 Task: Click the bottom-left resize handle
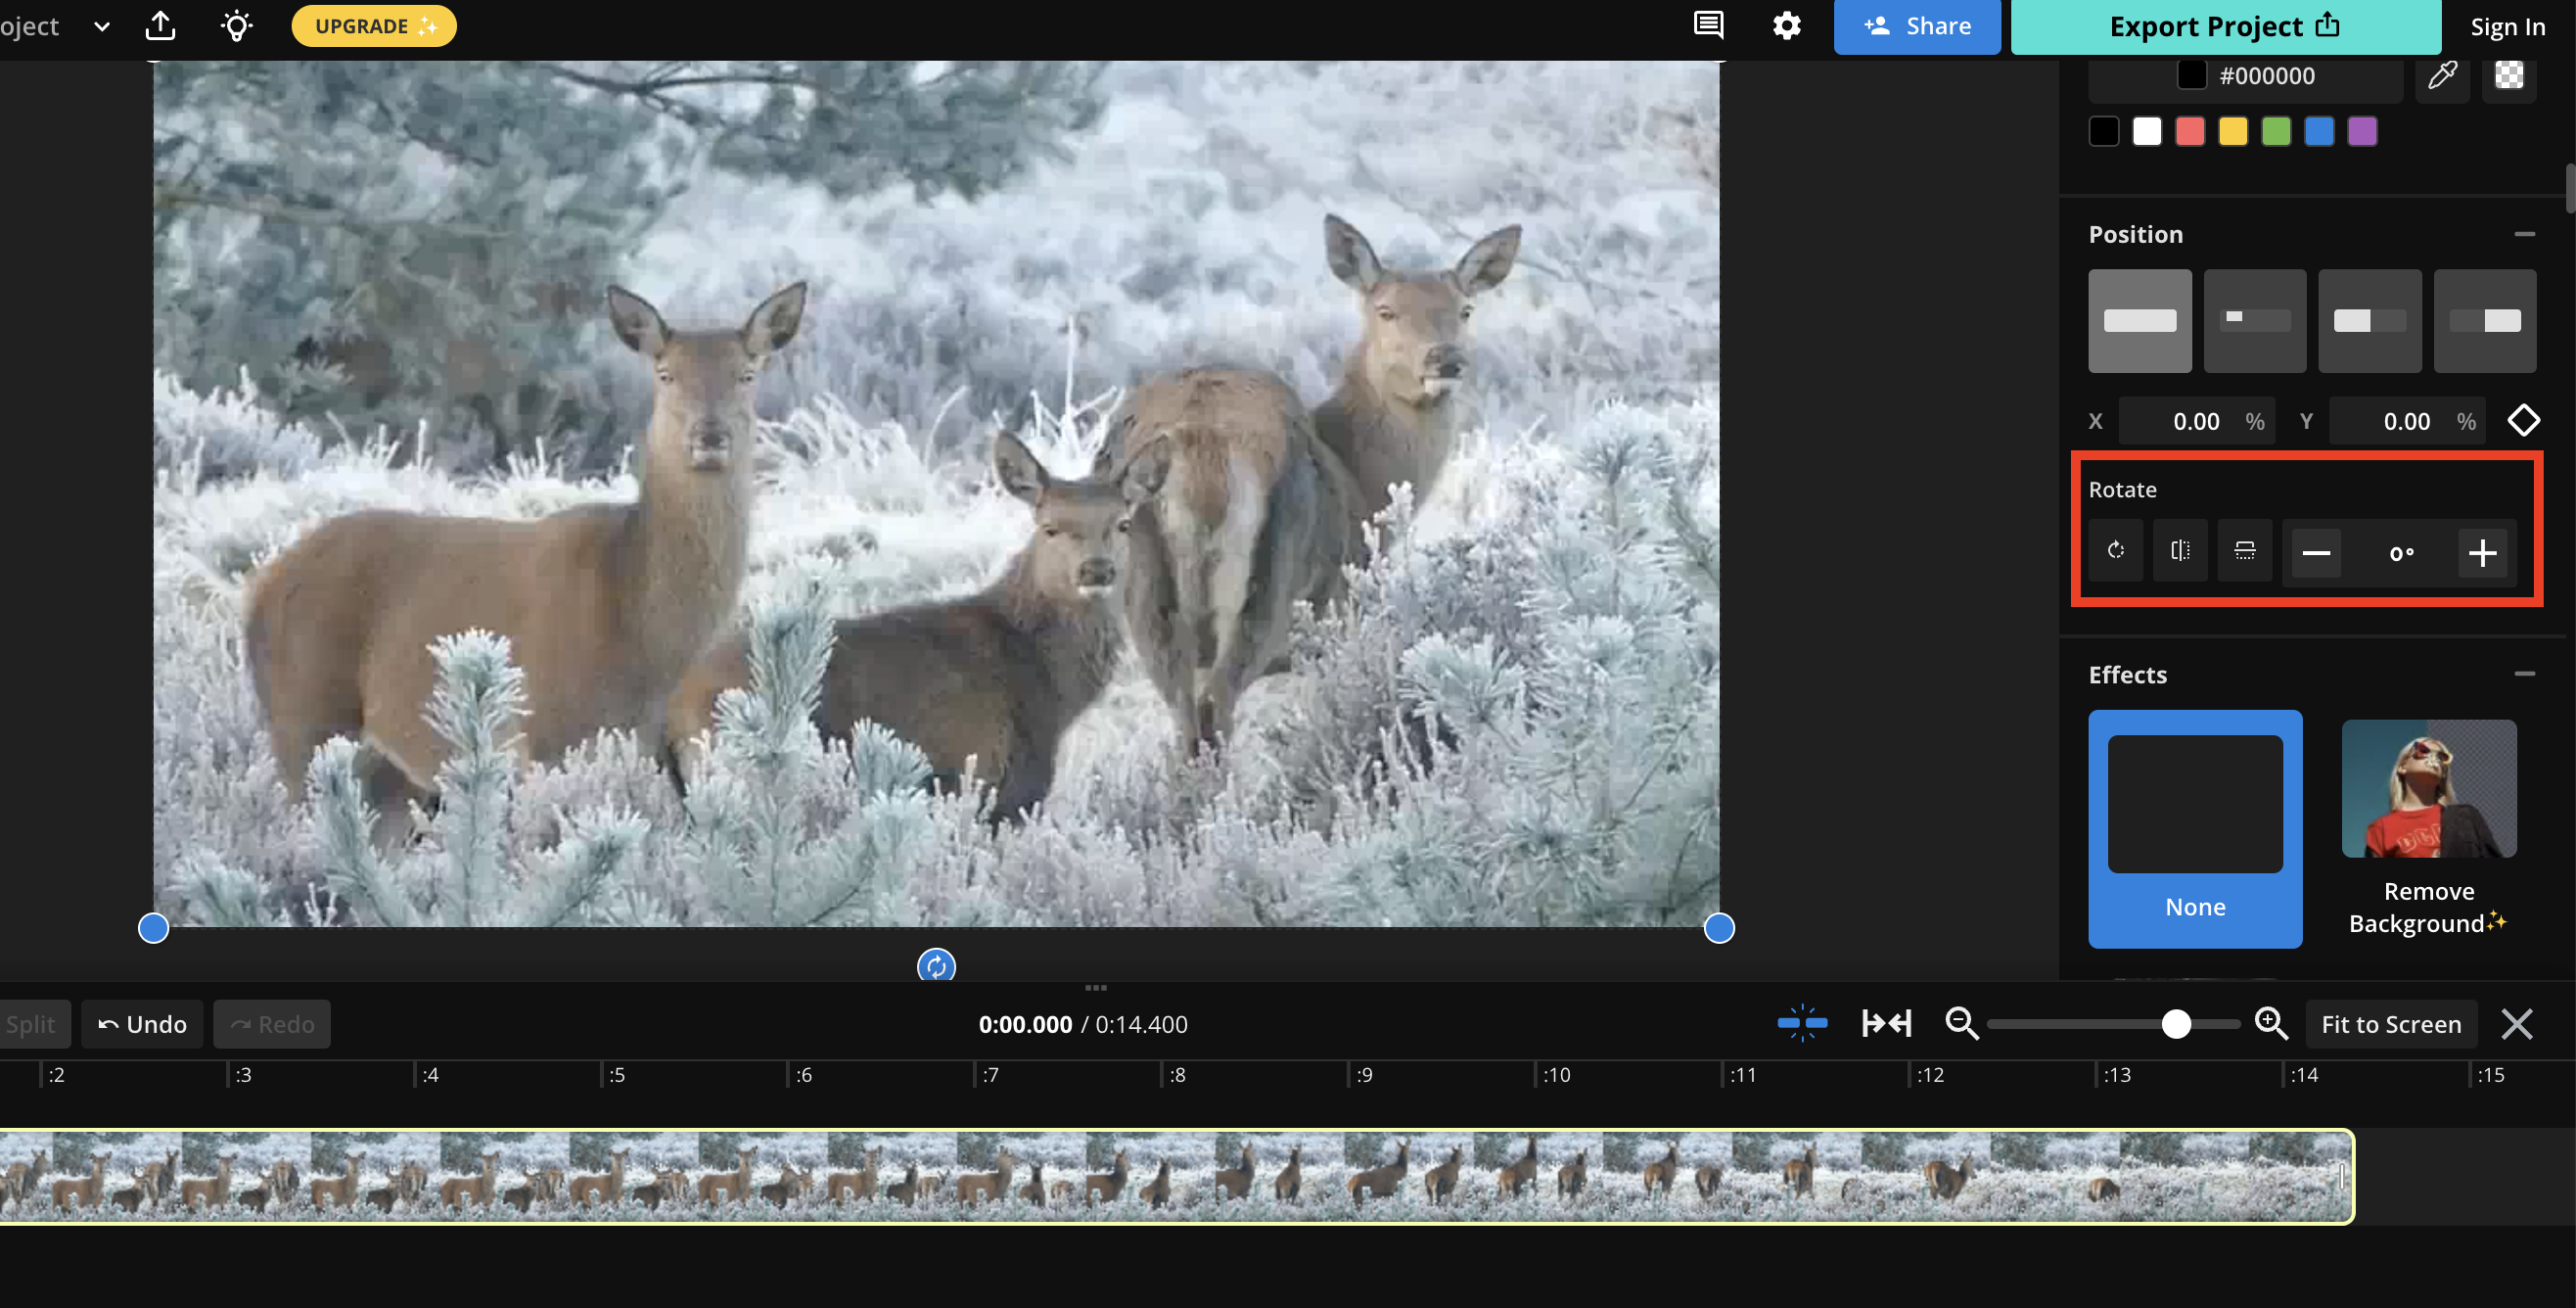153,928
